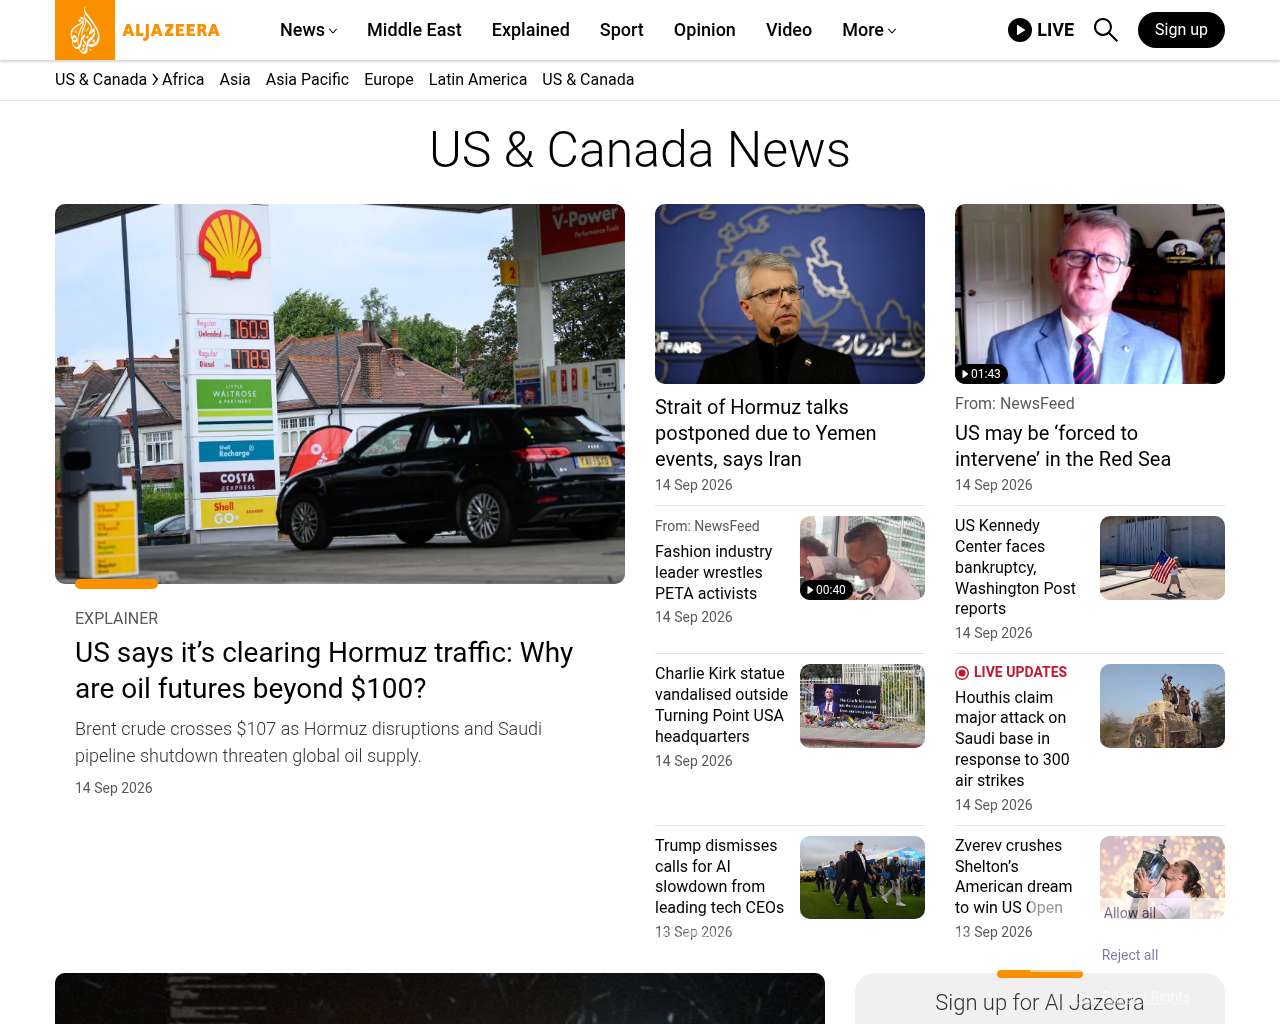Click the Al Jazeera logo
This screenshot has height=1024, width=1280.
tap(137, 30)
